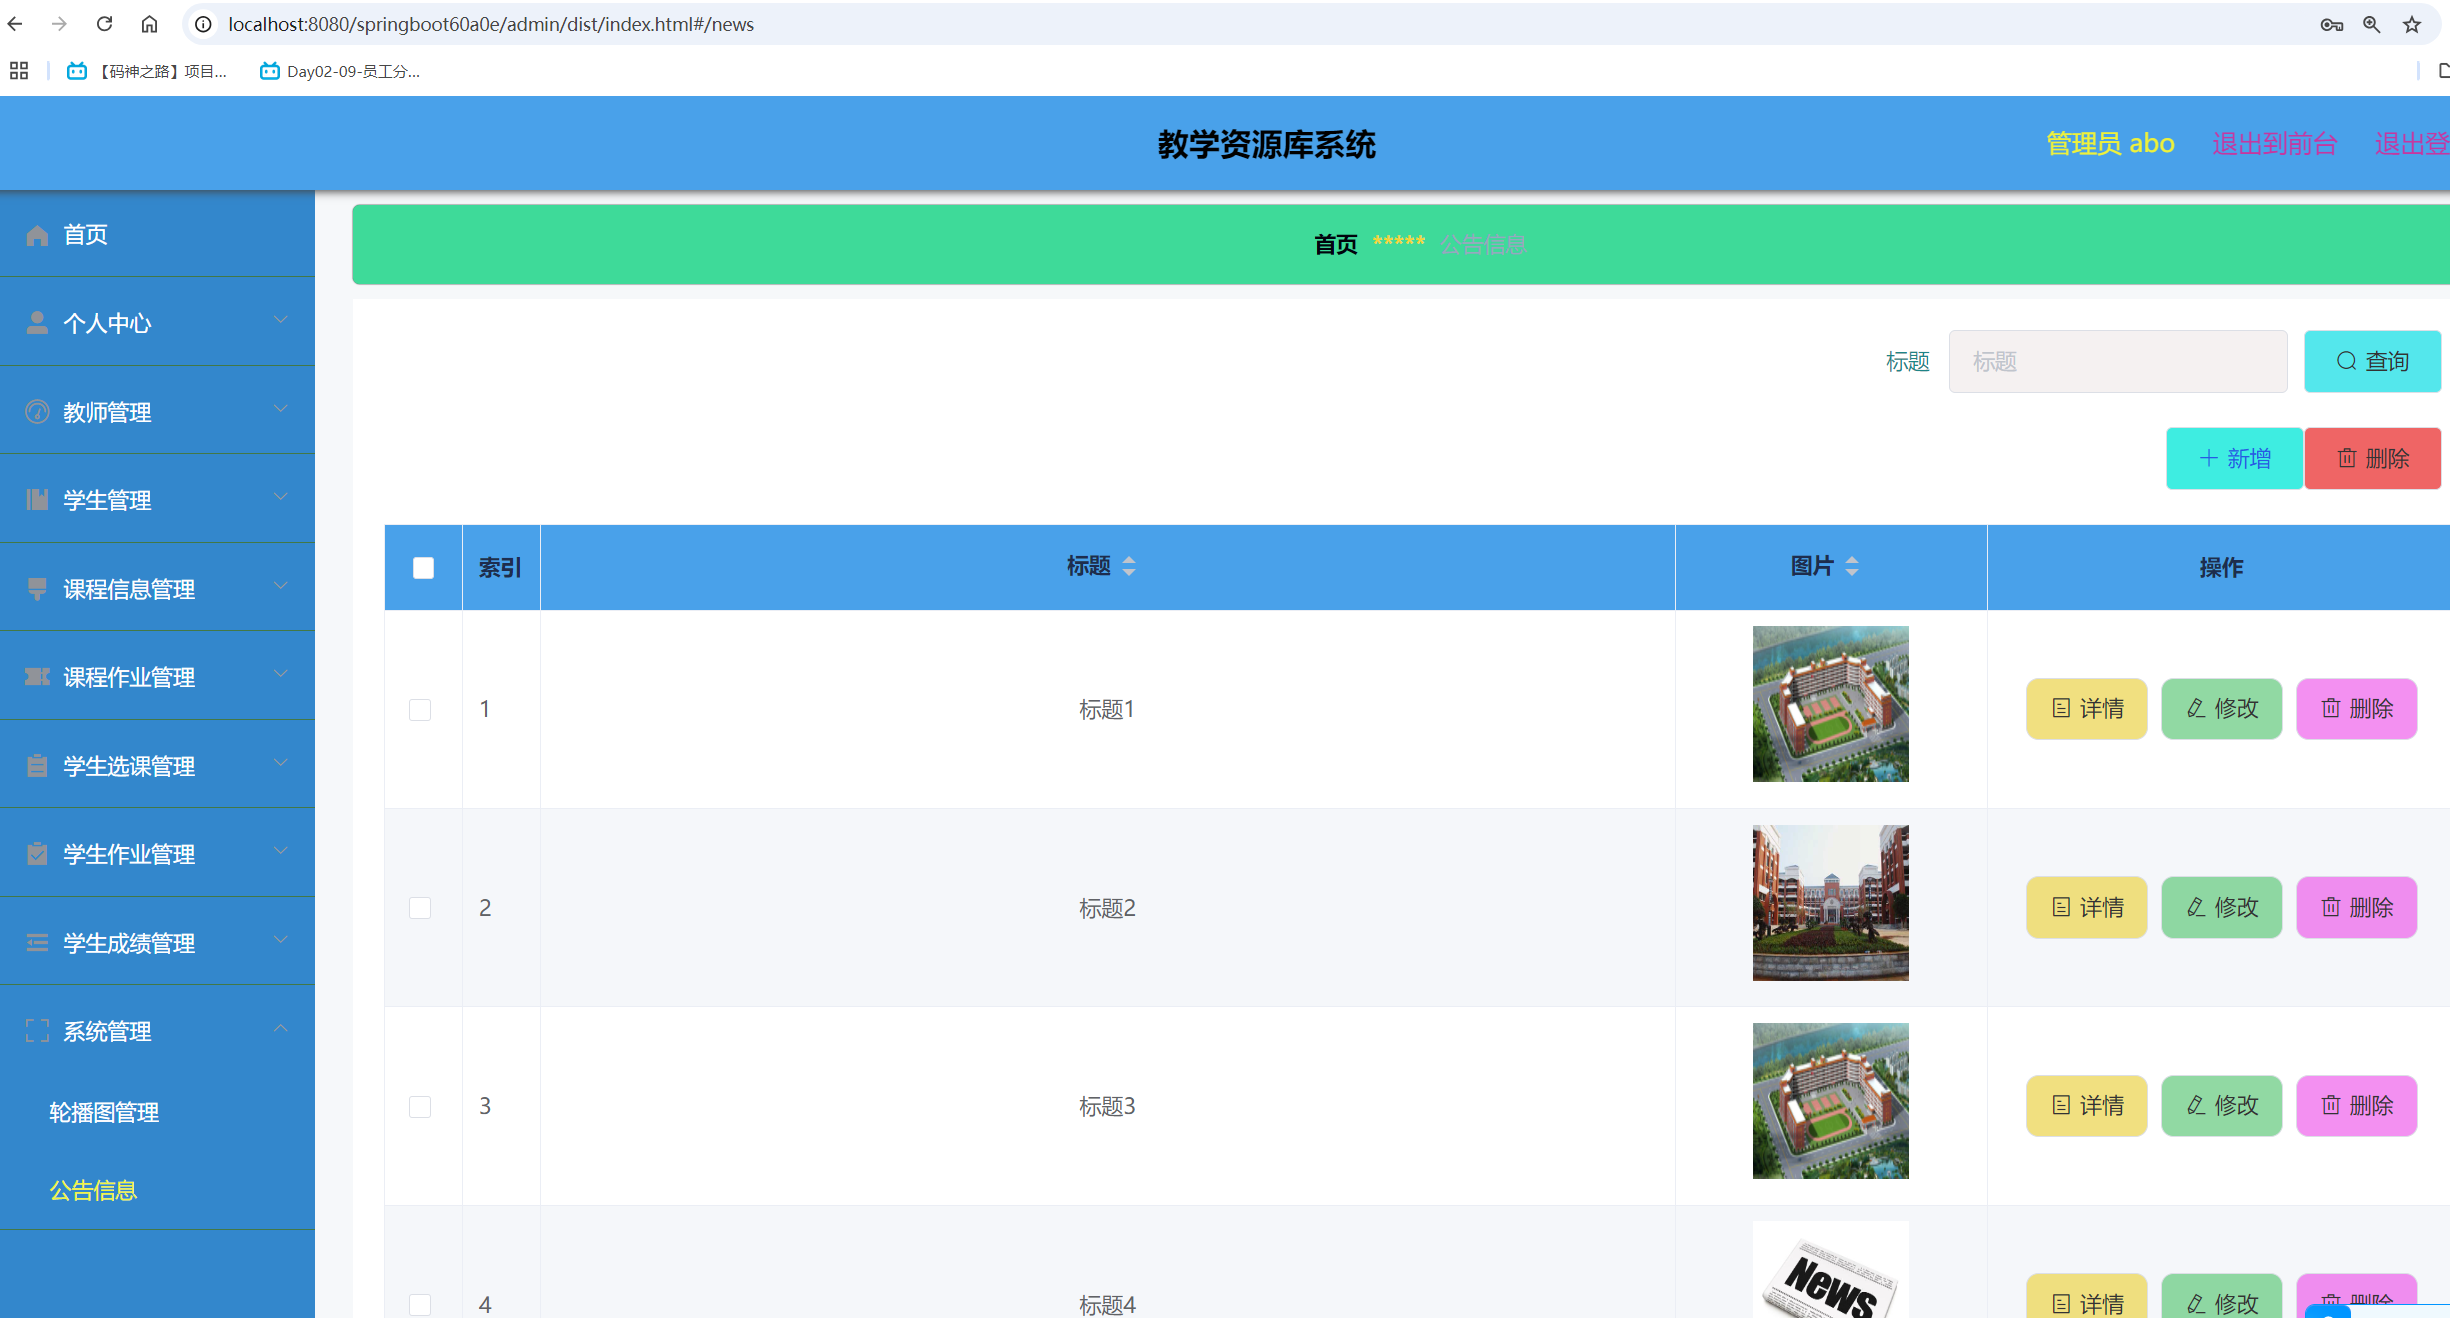This screenshot has height=1318, width=2450.
Task: Click the 学生成绩管理 list icon
Action: click(x=37, y=942)
